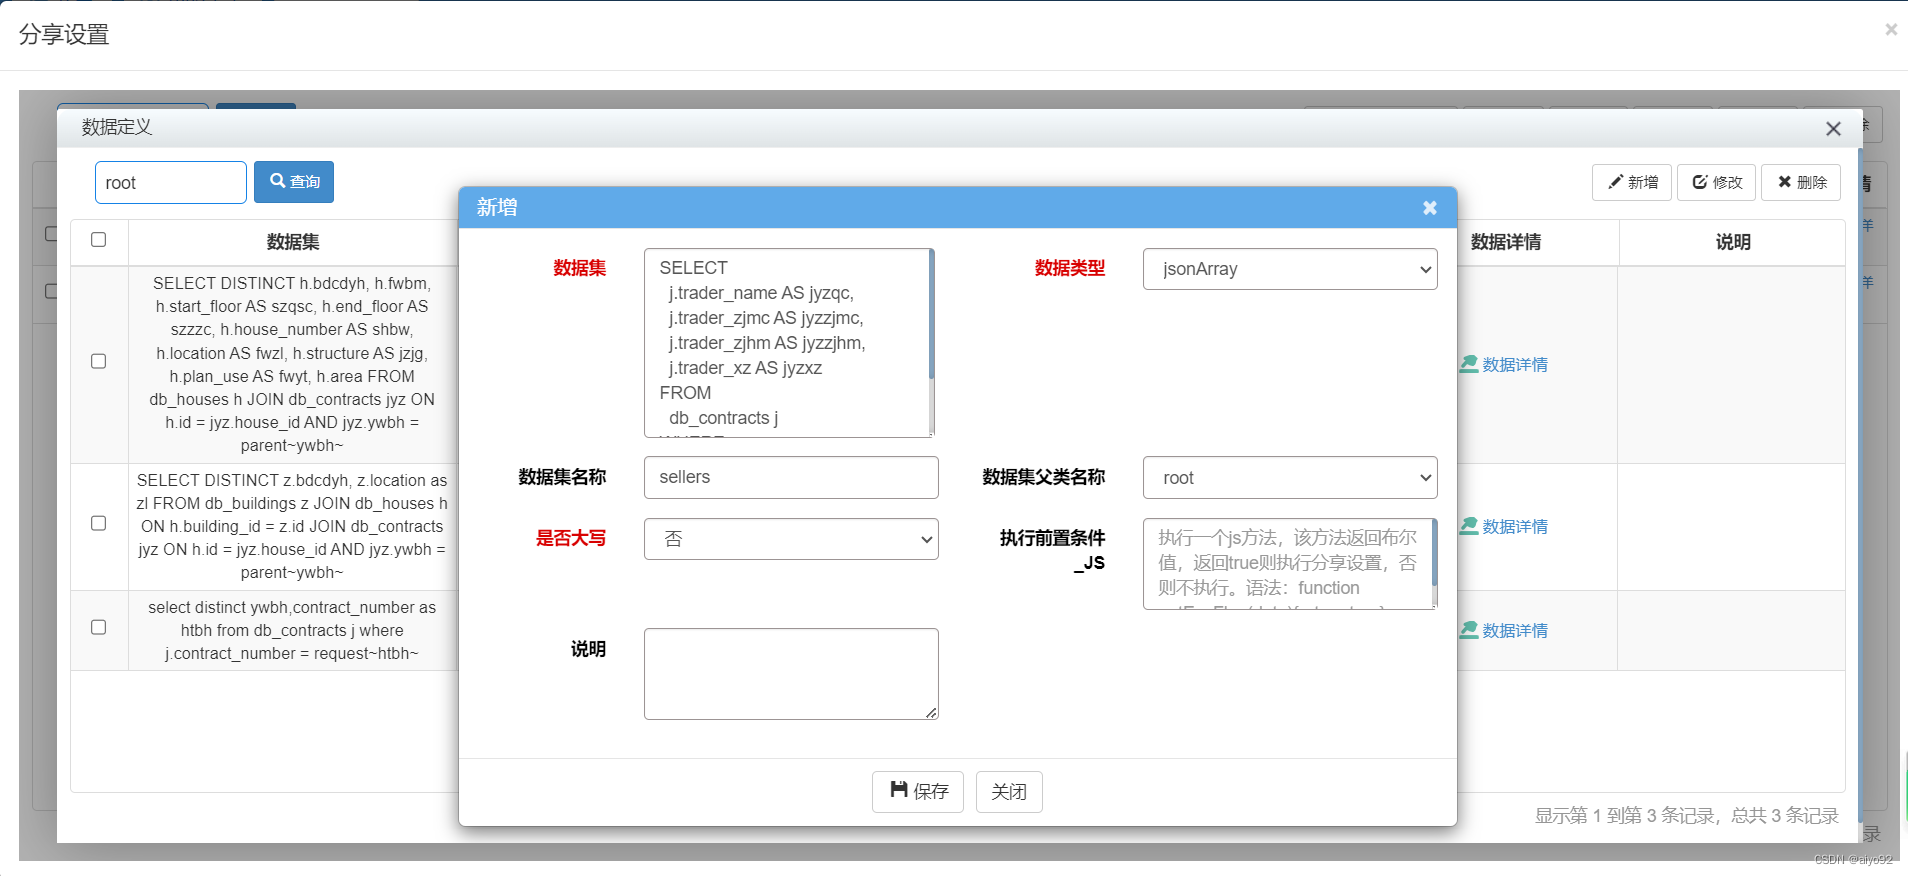This screenshot has height=876, width=1908.
Task: Check the row starting SELECT DISTINCT z.bdcdyh
Action: point(98,523)
